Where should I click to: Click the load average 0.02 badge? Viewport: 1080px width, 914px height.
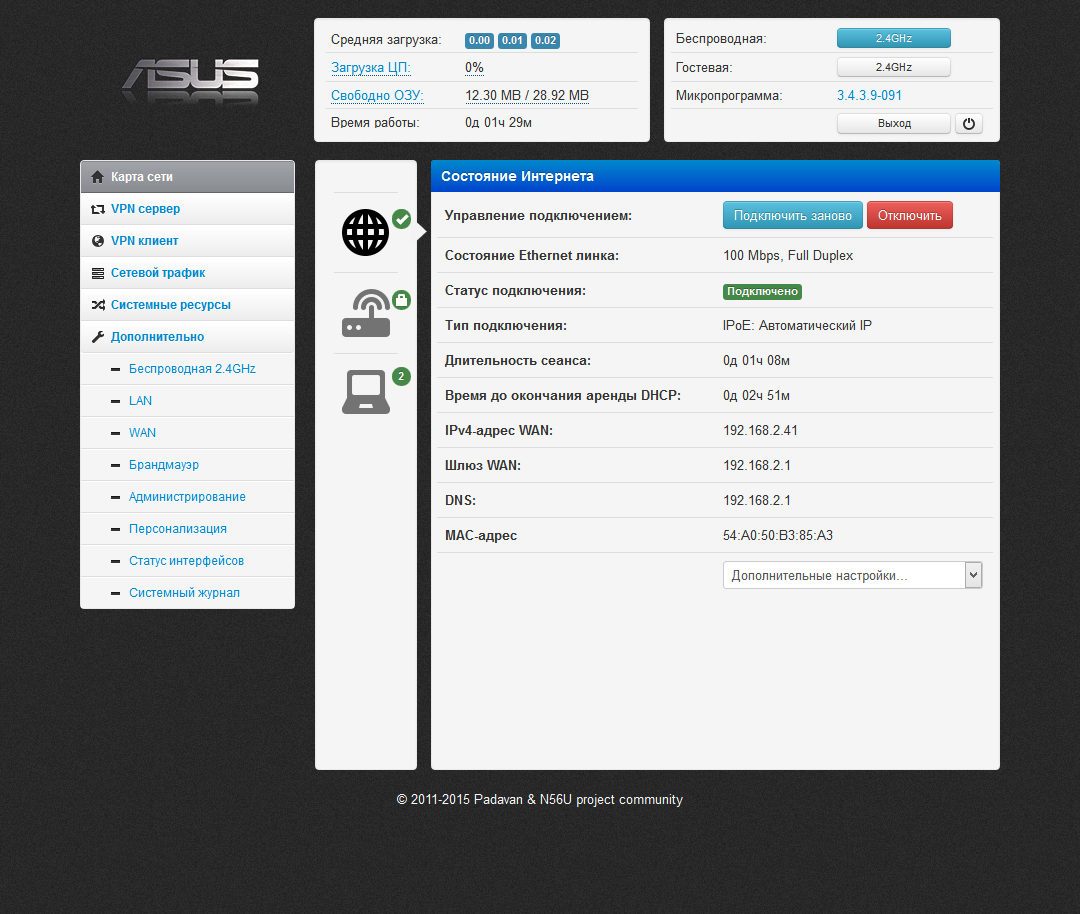click(x=546, y=41)
